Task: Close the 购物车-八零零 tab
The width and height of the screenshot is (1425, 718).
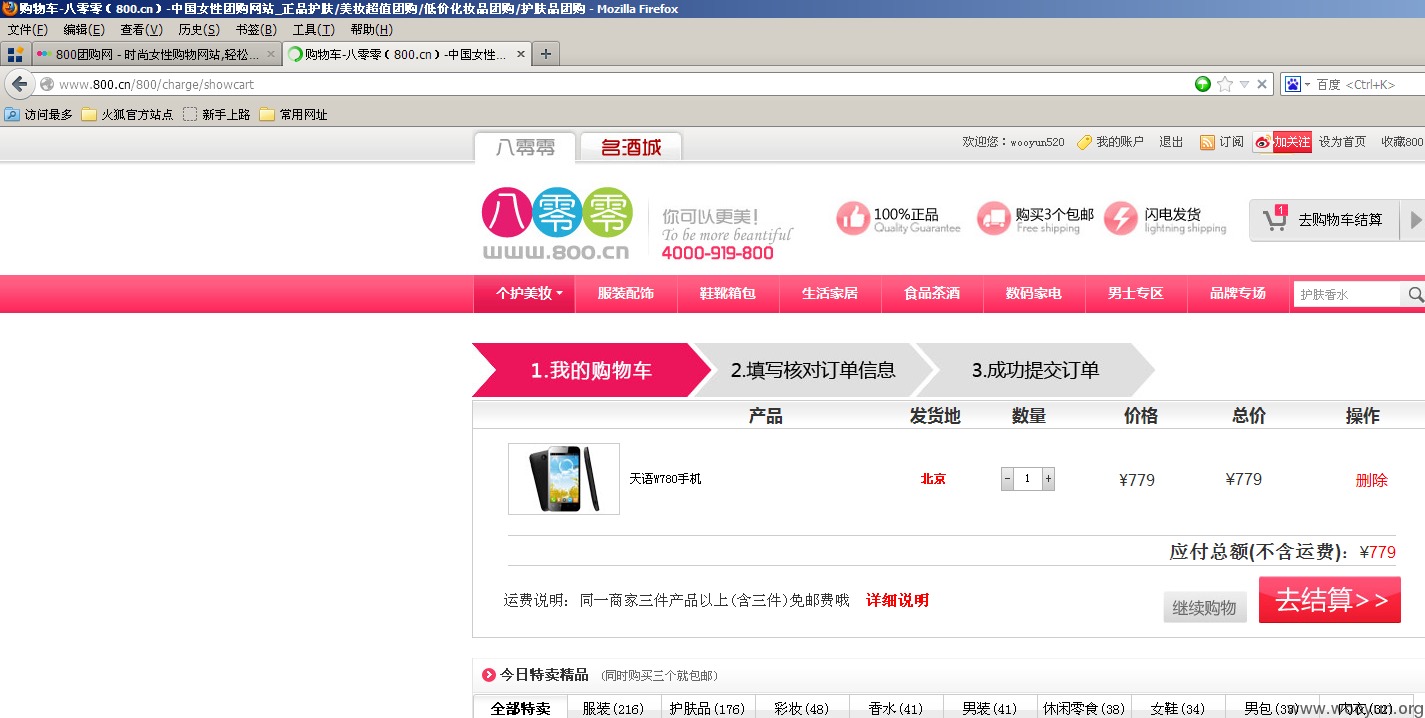Action: (x=521, y=54)
